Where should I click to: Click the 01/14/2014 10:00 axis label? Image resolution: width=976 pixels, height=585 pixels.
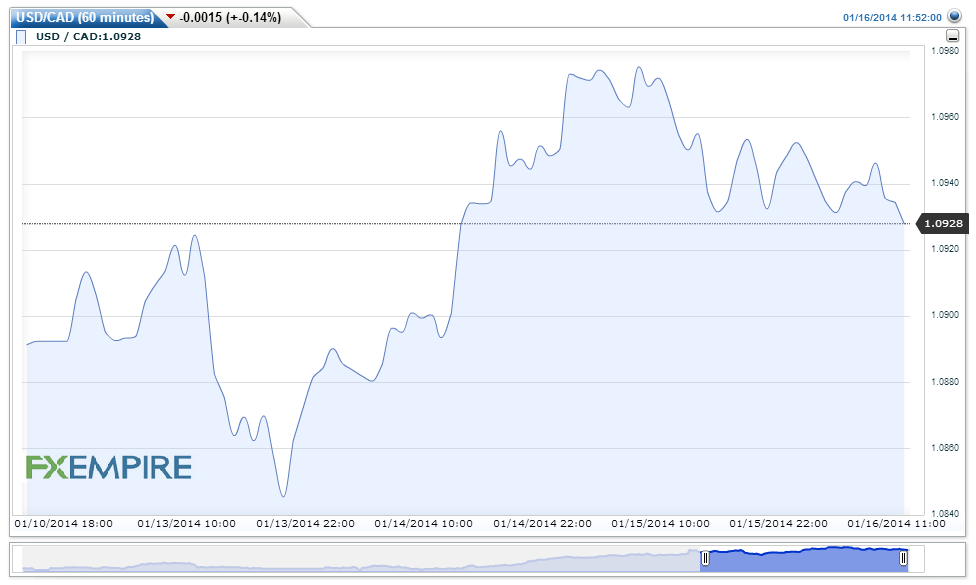point(424,523)
